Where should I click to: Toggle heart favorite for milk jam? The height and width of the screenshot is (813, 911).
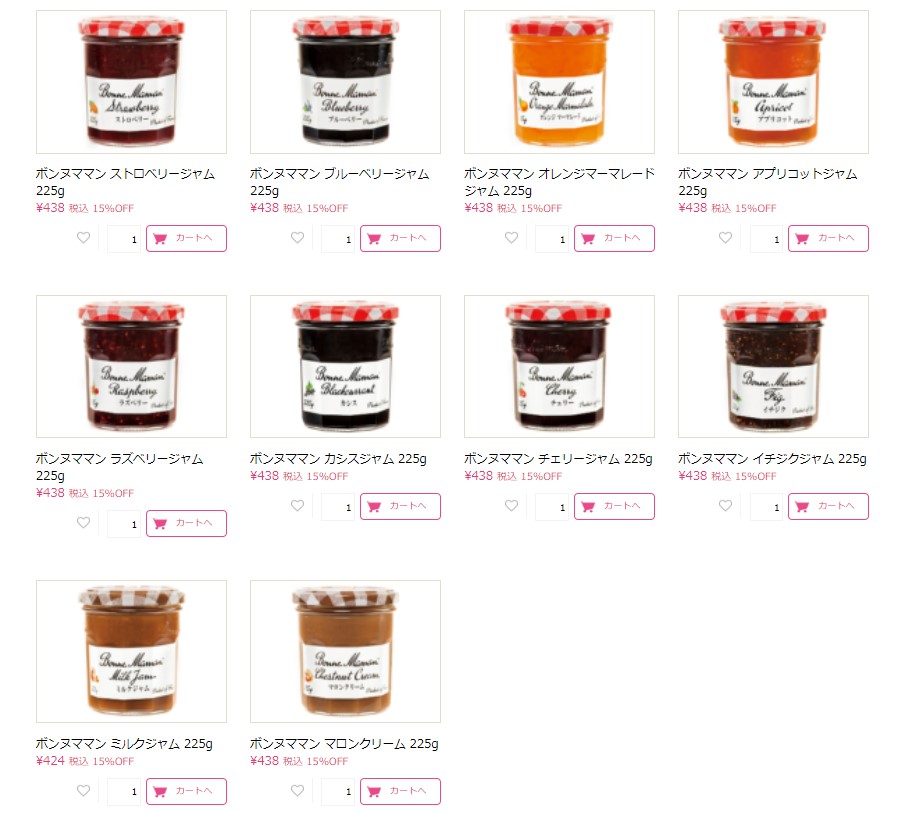[x=84, y=790]
